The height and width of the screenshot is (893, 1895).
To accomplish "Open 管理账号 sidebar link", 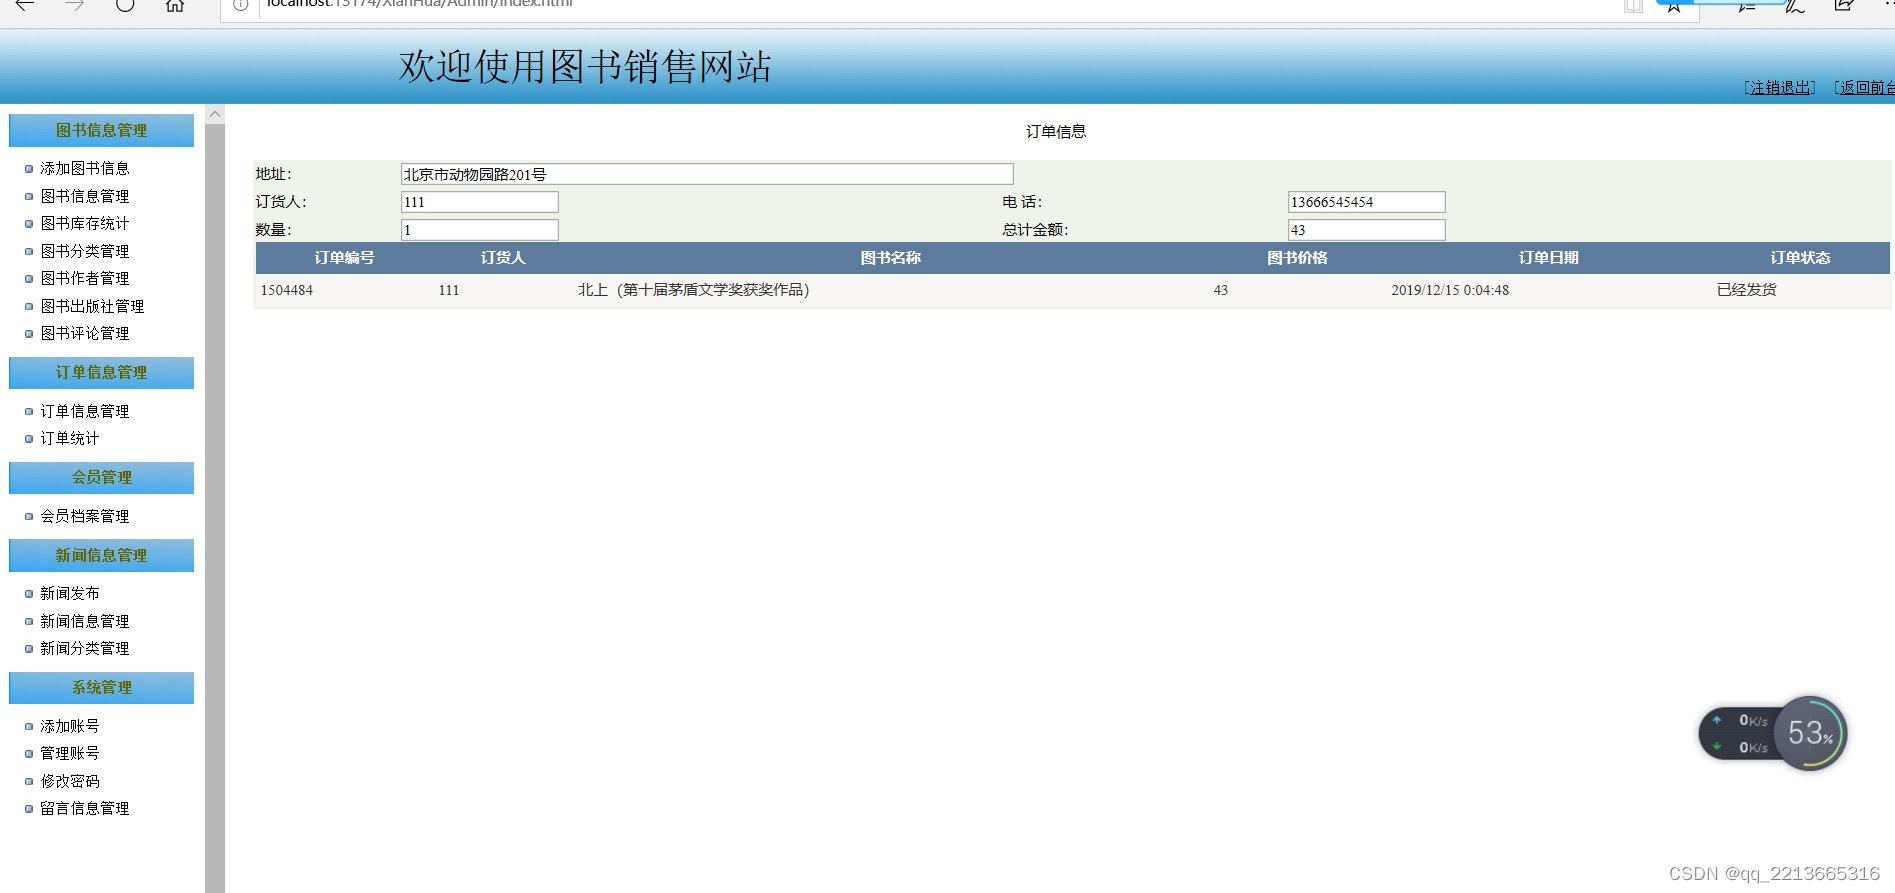I will [x=70, y=753].
